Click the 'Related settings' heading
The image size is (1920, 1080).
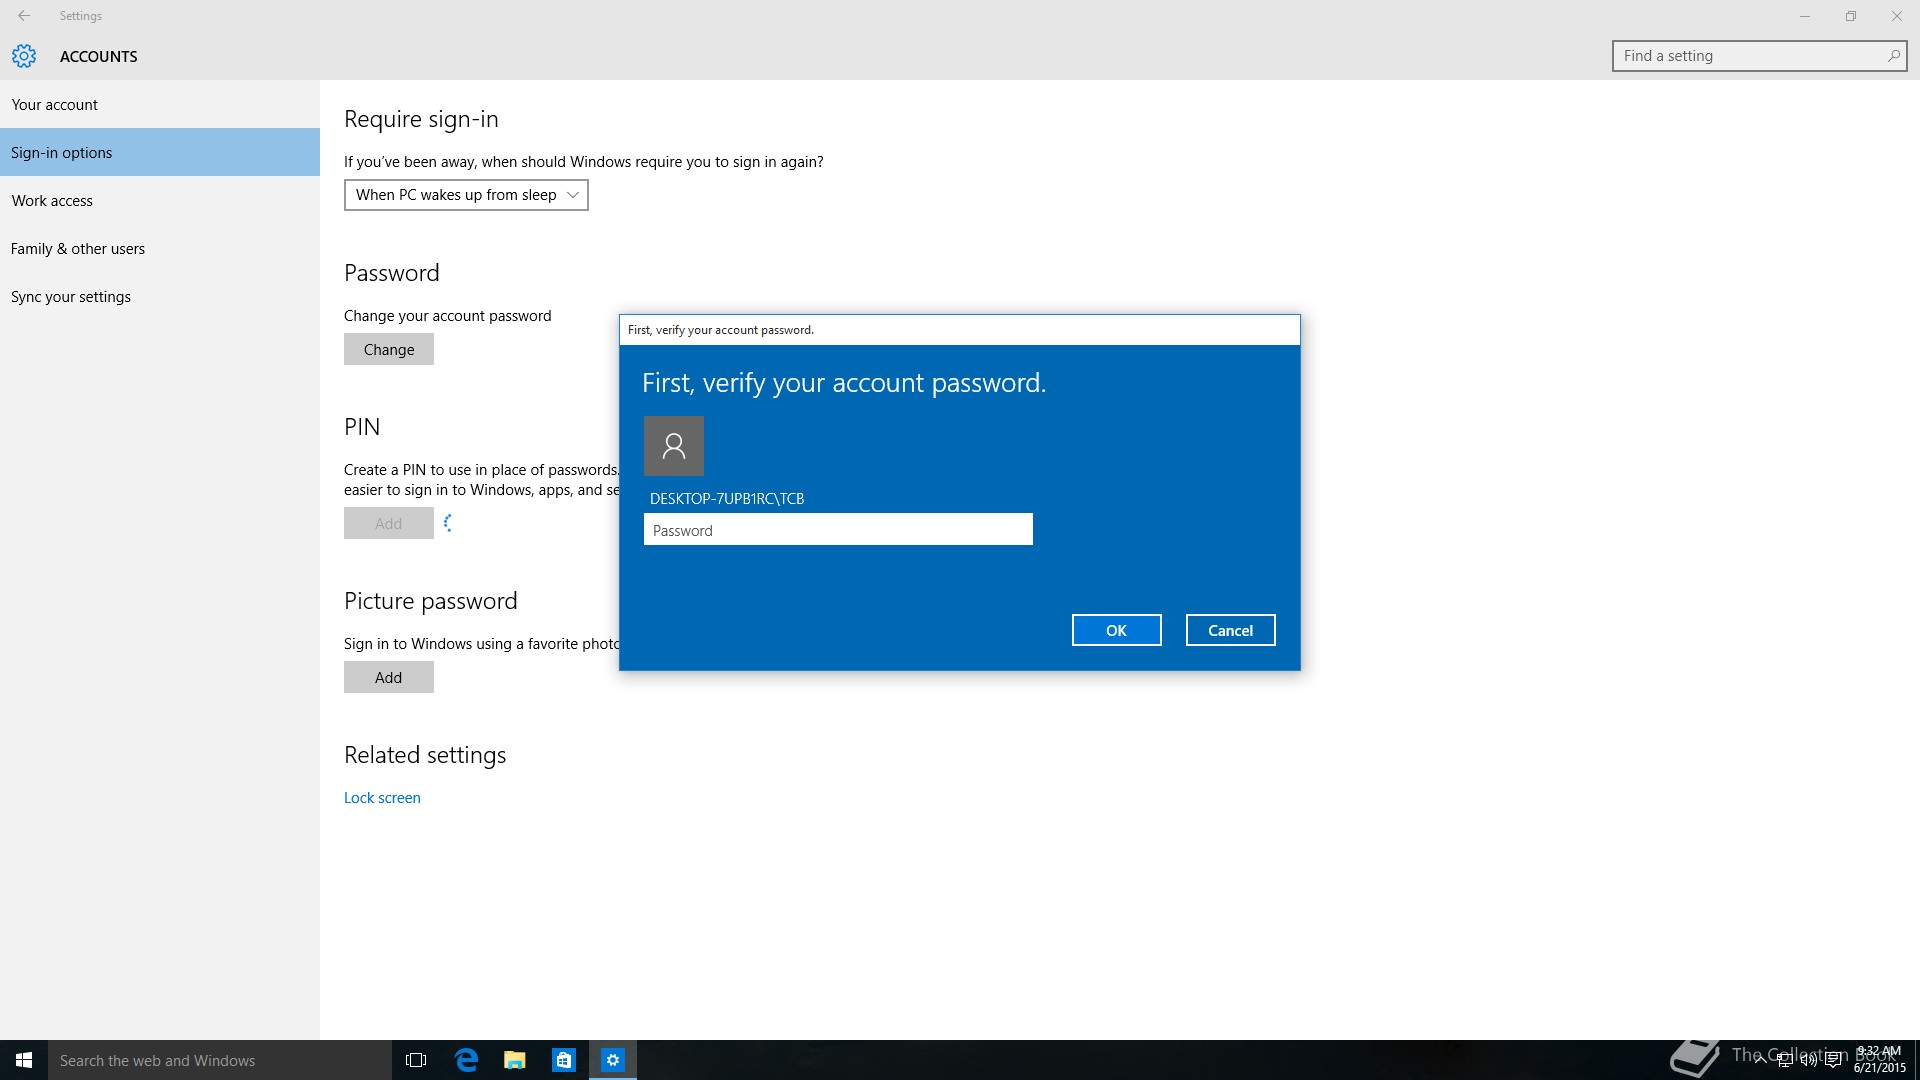click(425, 755)
